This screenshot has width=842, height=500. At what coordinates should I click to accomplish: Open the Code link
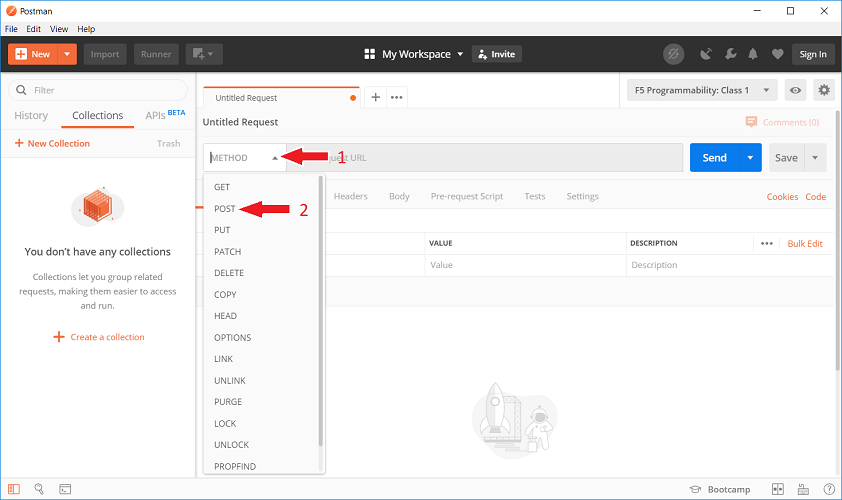point(816,197)
